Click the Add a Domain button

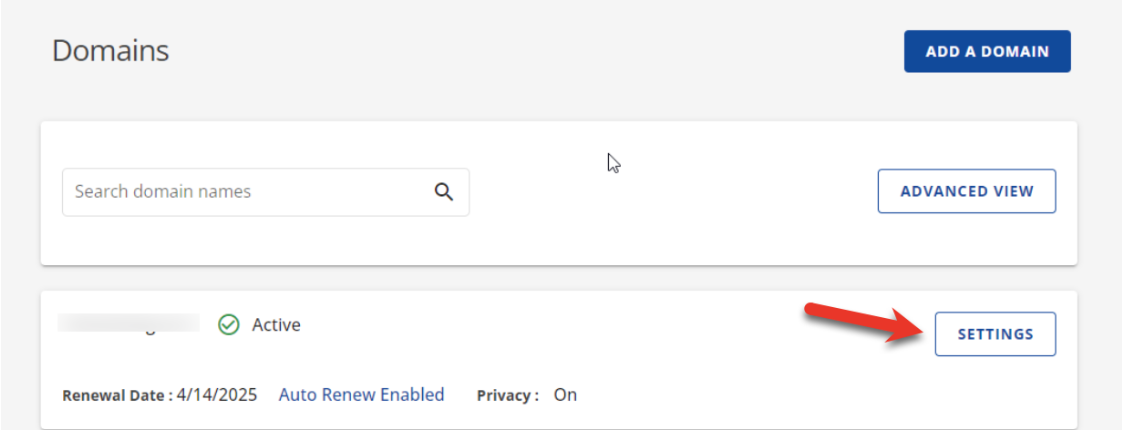pos(987,52)
